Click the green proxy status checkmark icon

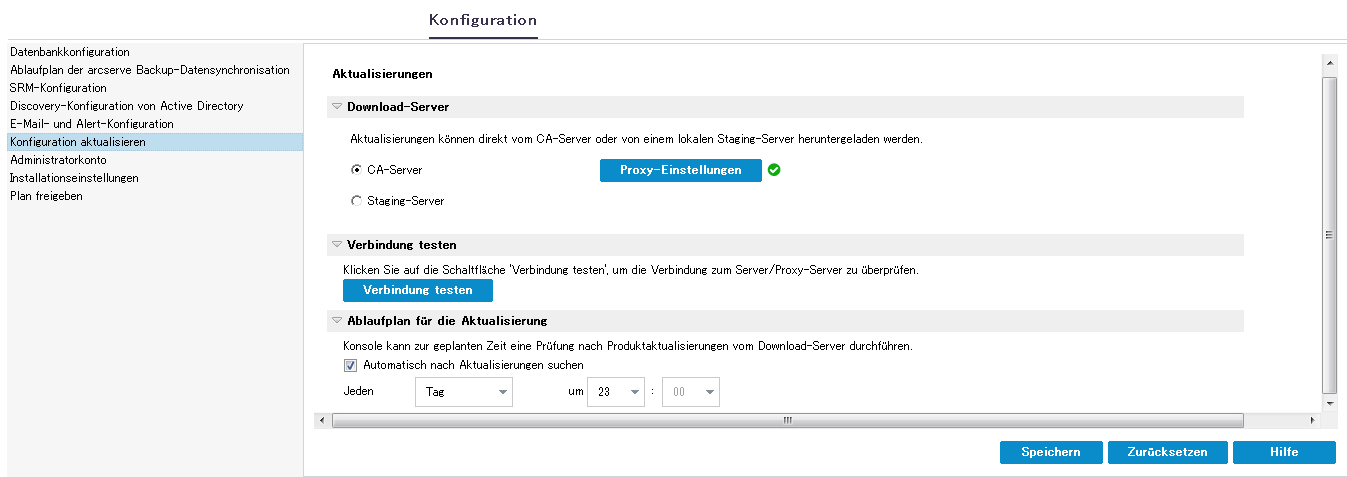coord(774,170)
